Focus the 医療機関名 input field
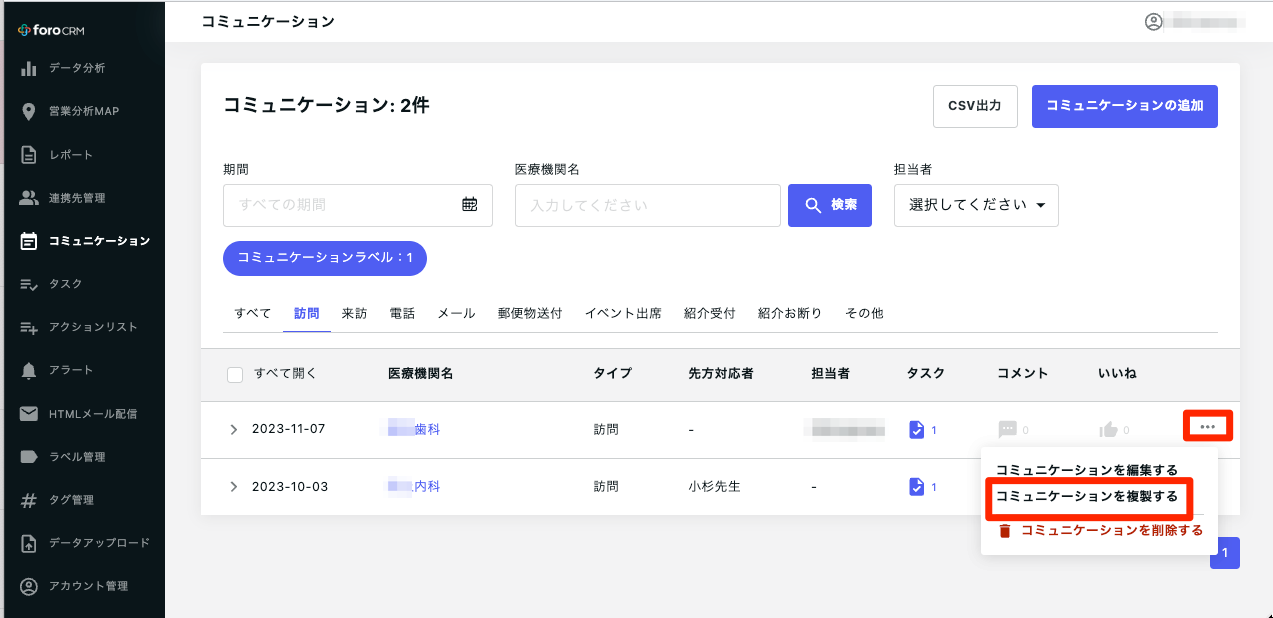The height and width of the screenshot is (618, 1273). [648, 205]
